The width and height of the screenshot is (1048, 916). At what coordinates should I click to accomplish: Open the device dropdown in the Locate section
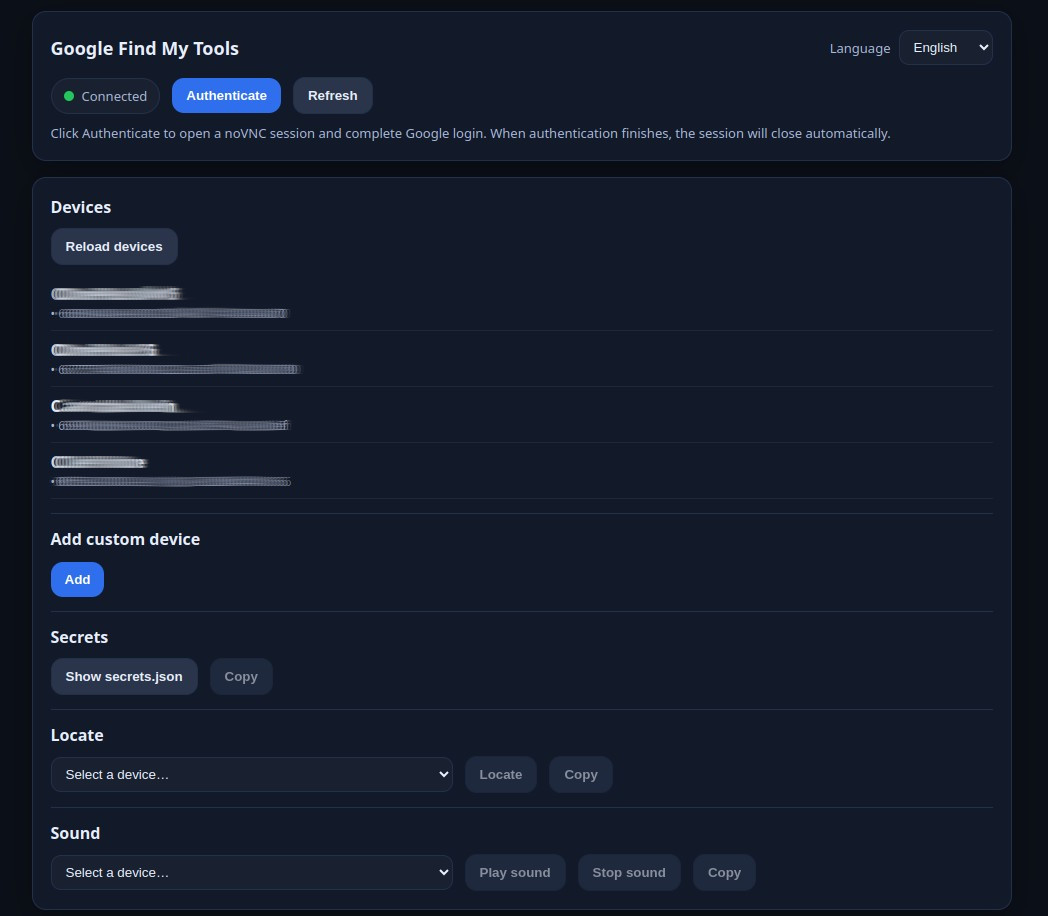tap(252, 774)
